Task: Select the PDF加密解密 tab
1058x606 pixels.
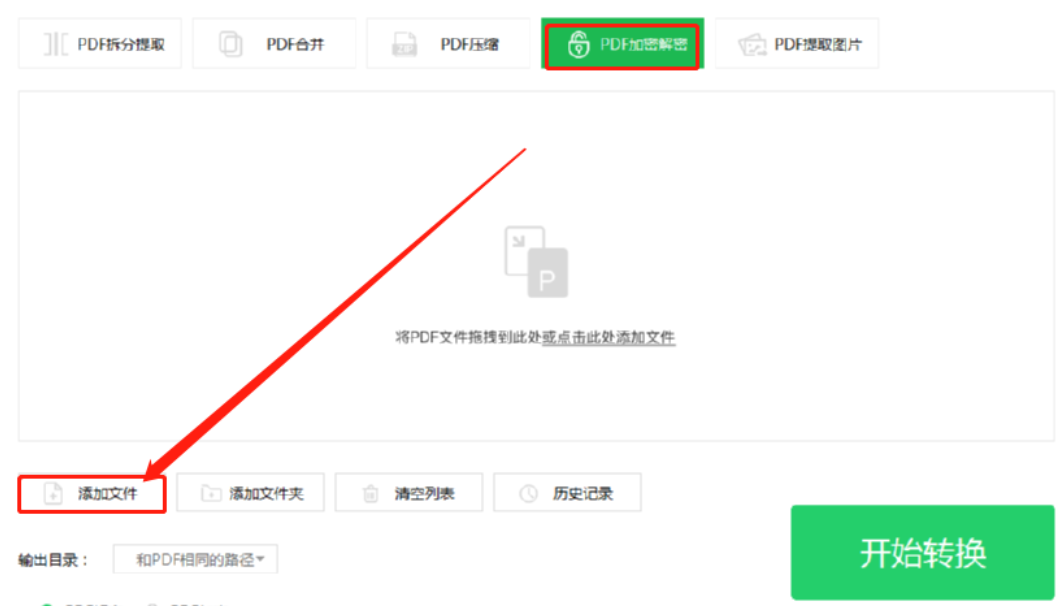Action: [x=622, y=45]
